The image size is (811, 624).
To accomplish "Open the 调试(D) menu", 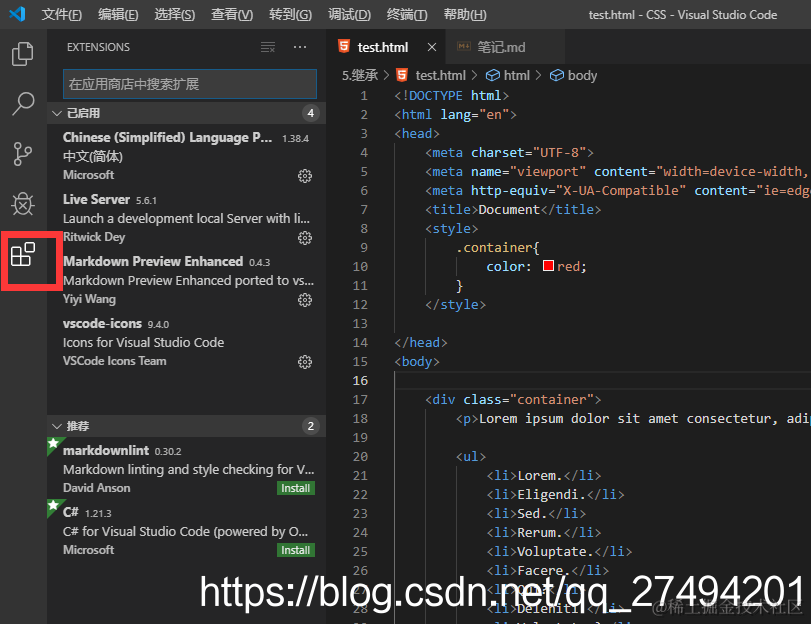I will [x=349, y=14].
